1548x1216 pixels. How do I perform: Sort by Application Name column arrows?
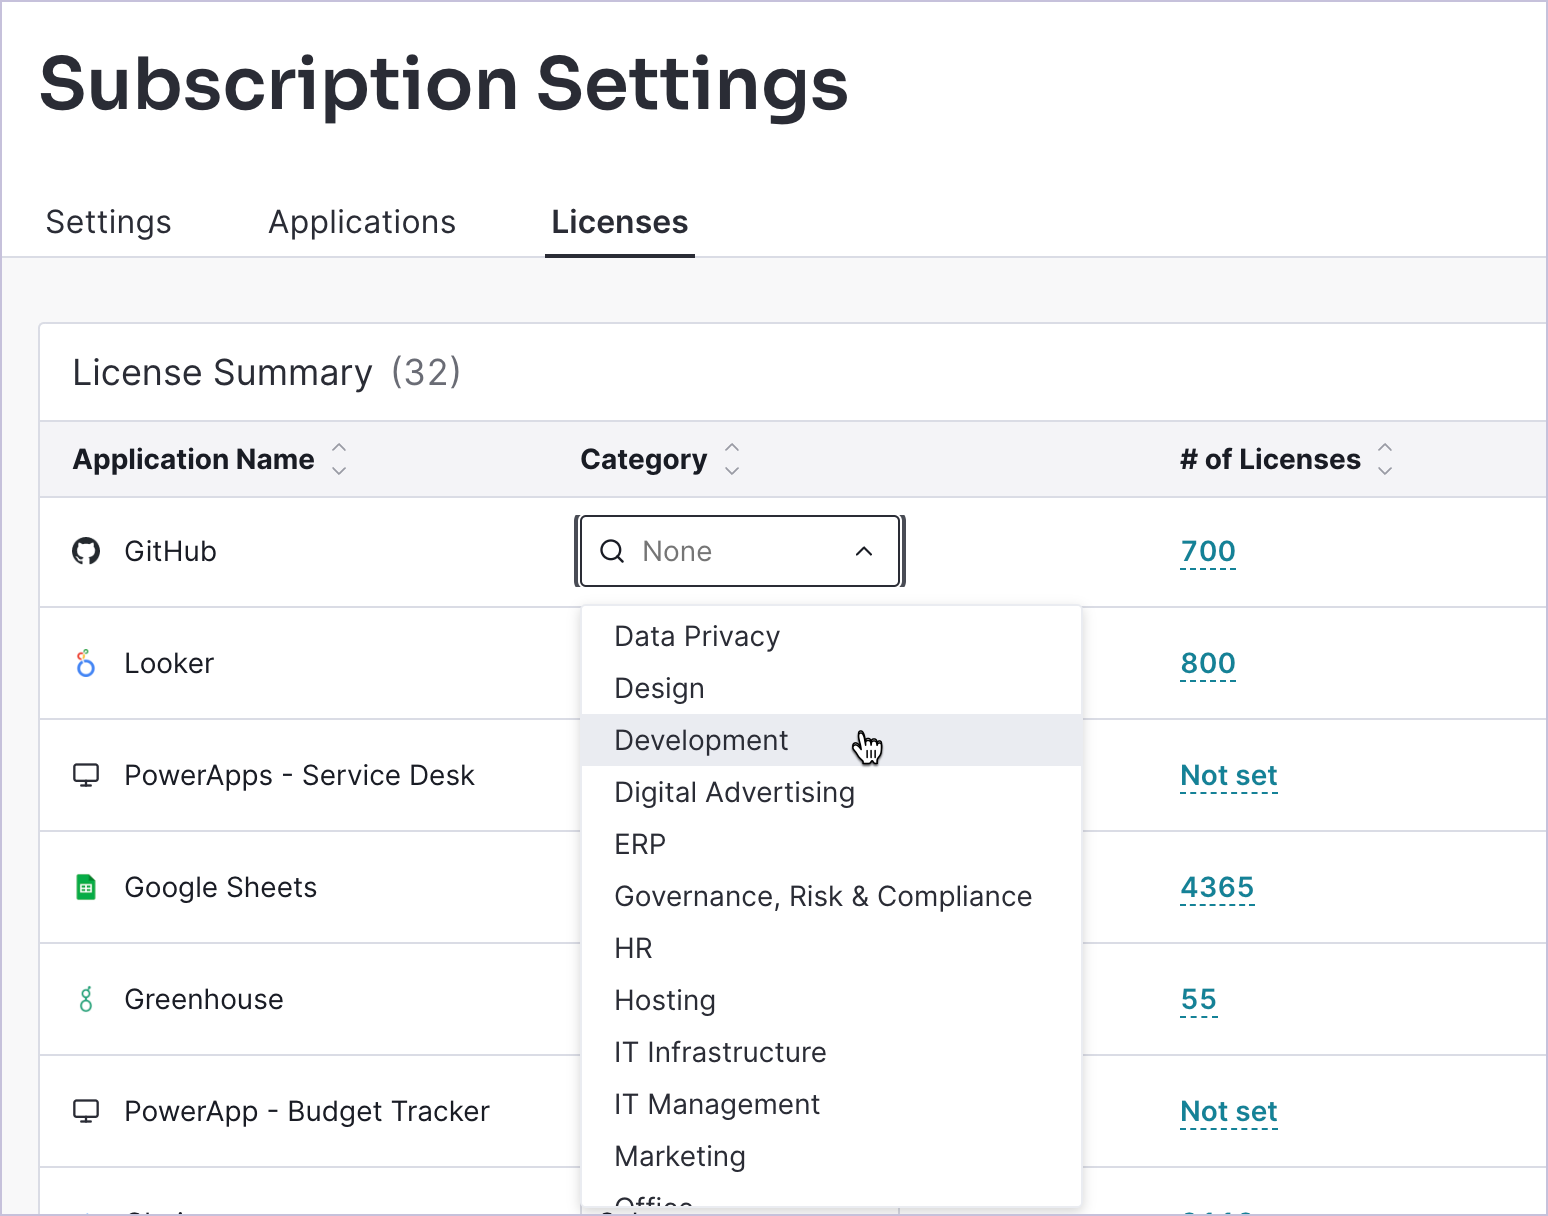[x=339, y=459]
